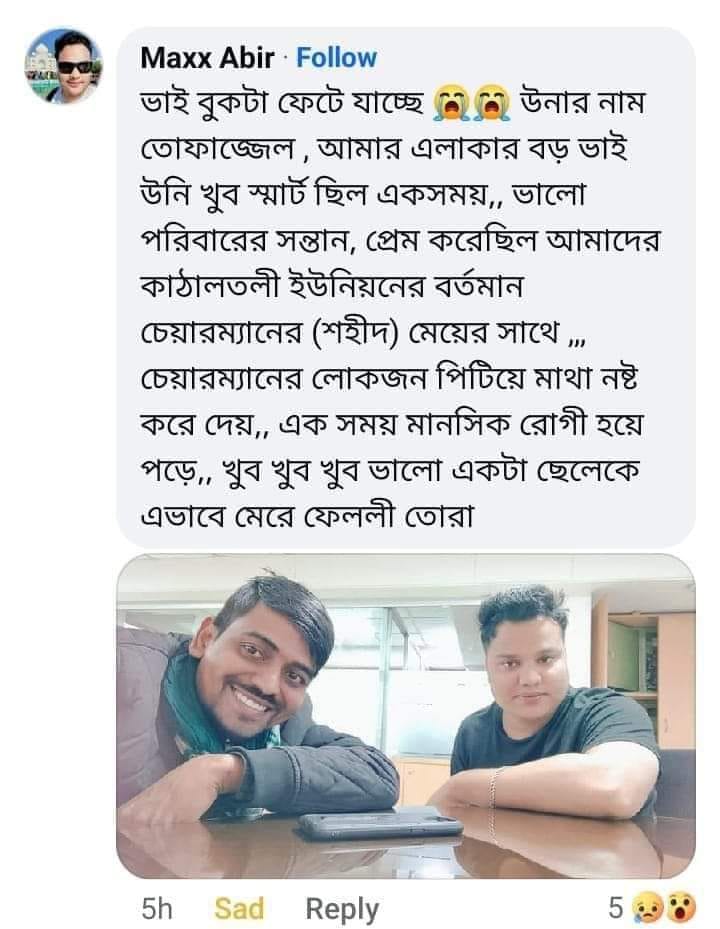Click the second crying emoji in the comment
This screenshot has height=929, width=720.
[x=493, y=102]
